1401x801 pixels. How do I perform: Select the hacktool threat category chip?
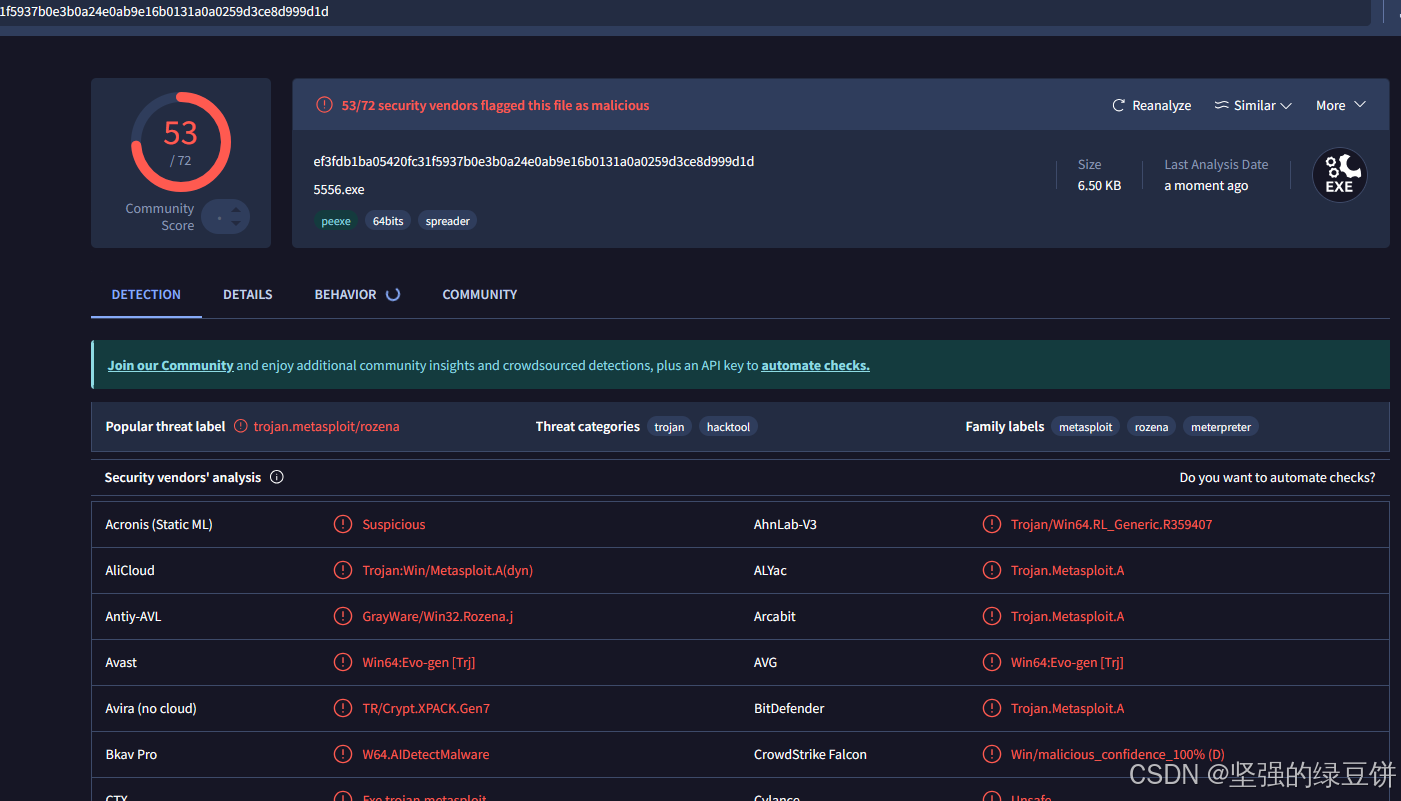tap(728, 427)
